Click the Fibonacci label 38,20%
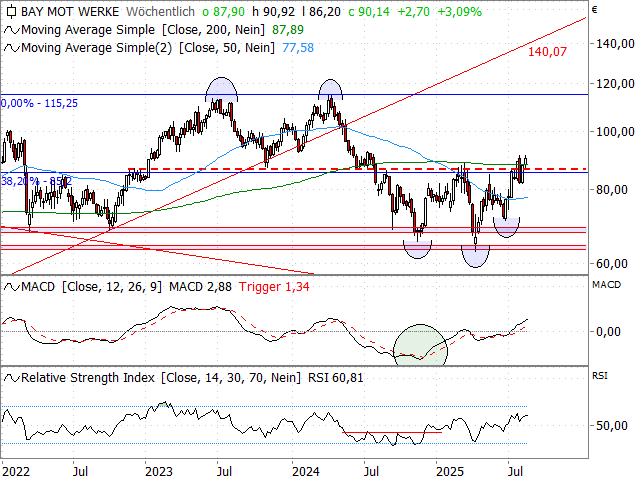 point(20,181)
